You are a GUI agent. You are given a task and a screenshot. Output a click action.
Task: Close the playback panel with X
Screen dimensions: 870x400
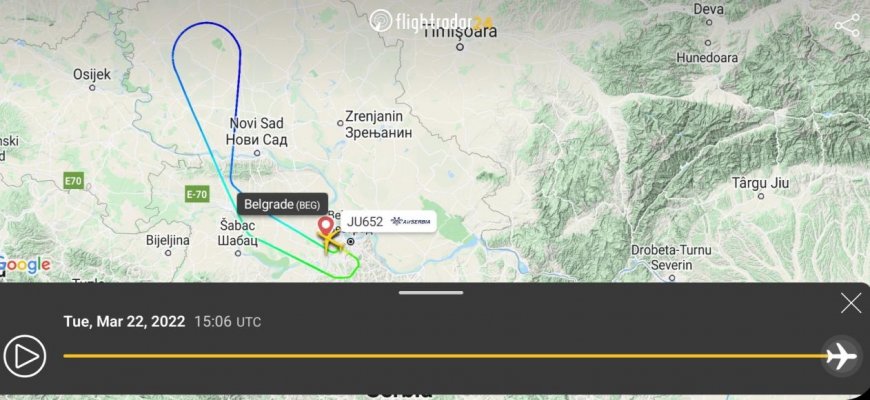[851, 303]
